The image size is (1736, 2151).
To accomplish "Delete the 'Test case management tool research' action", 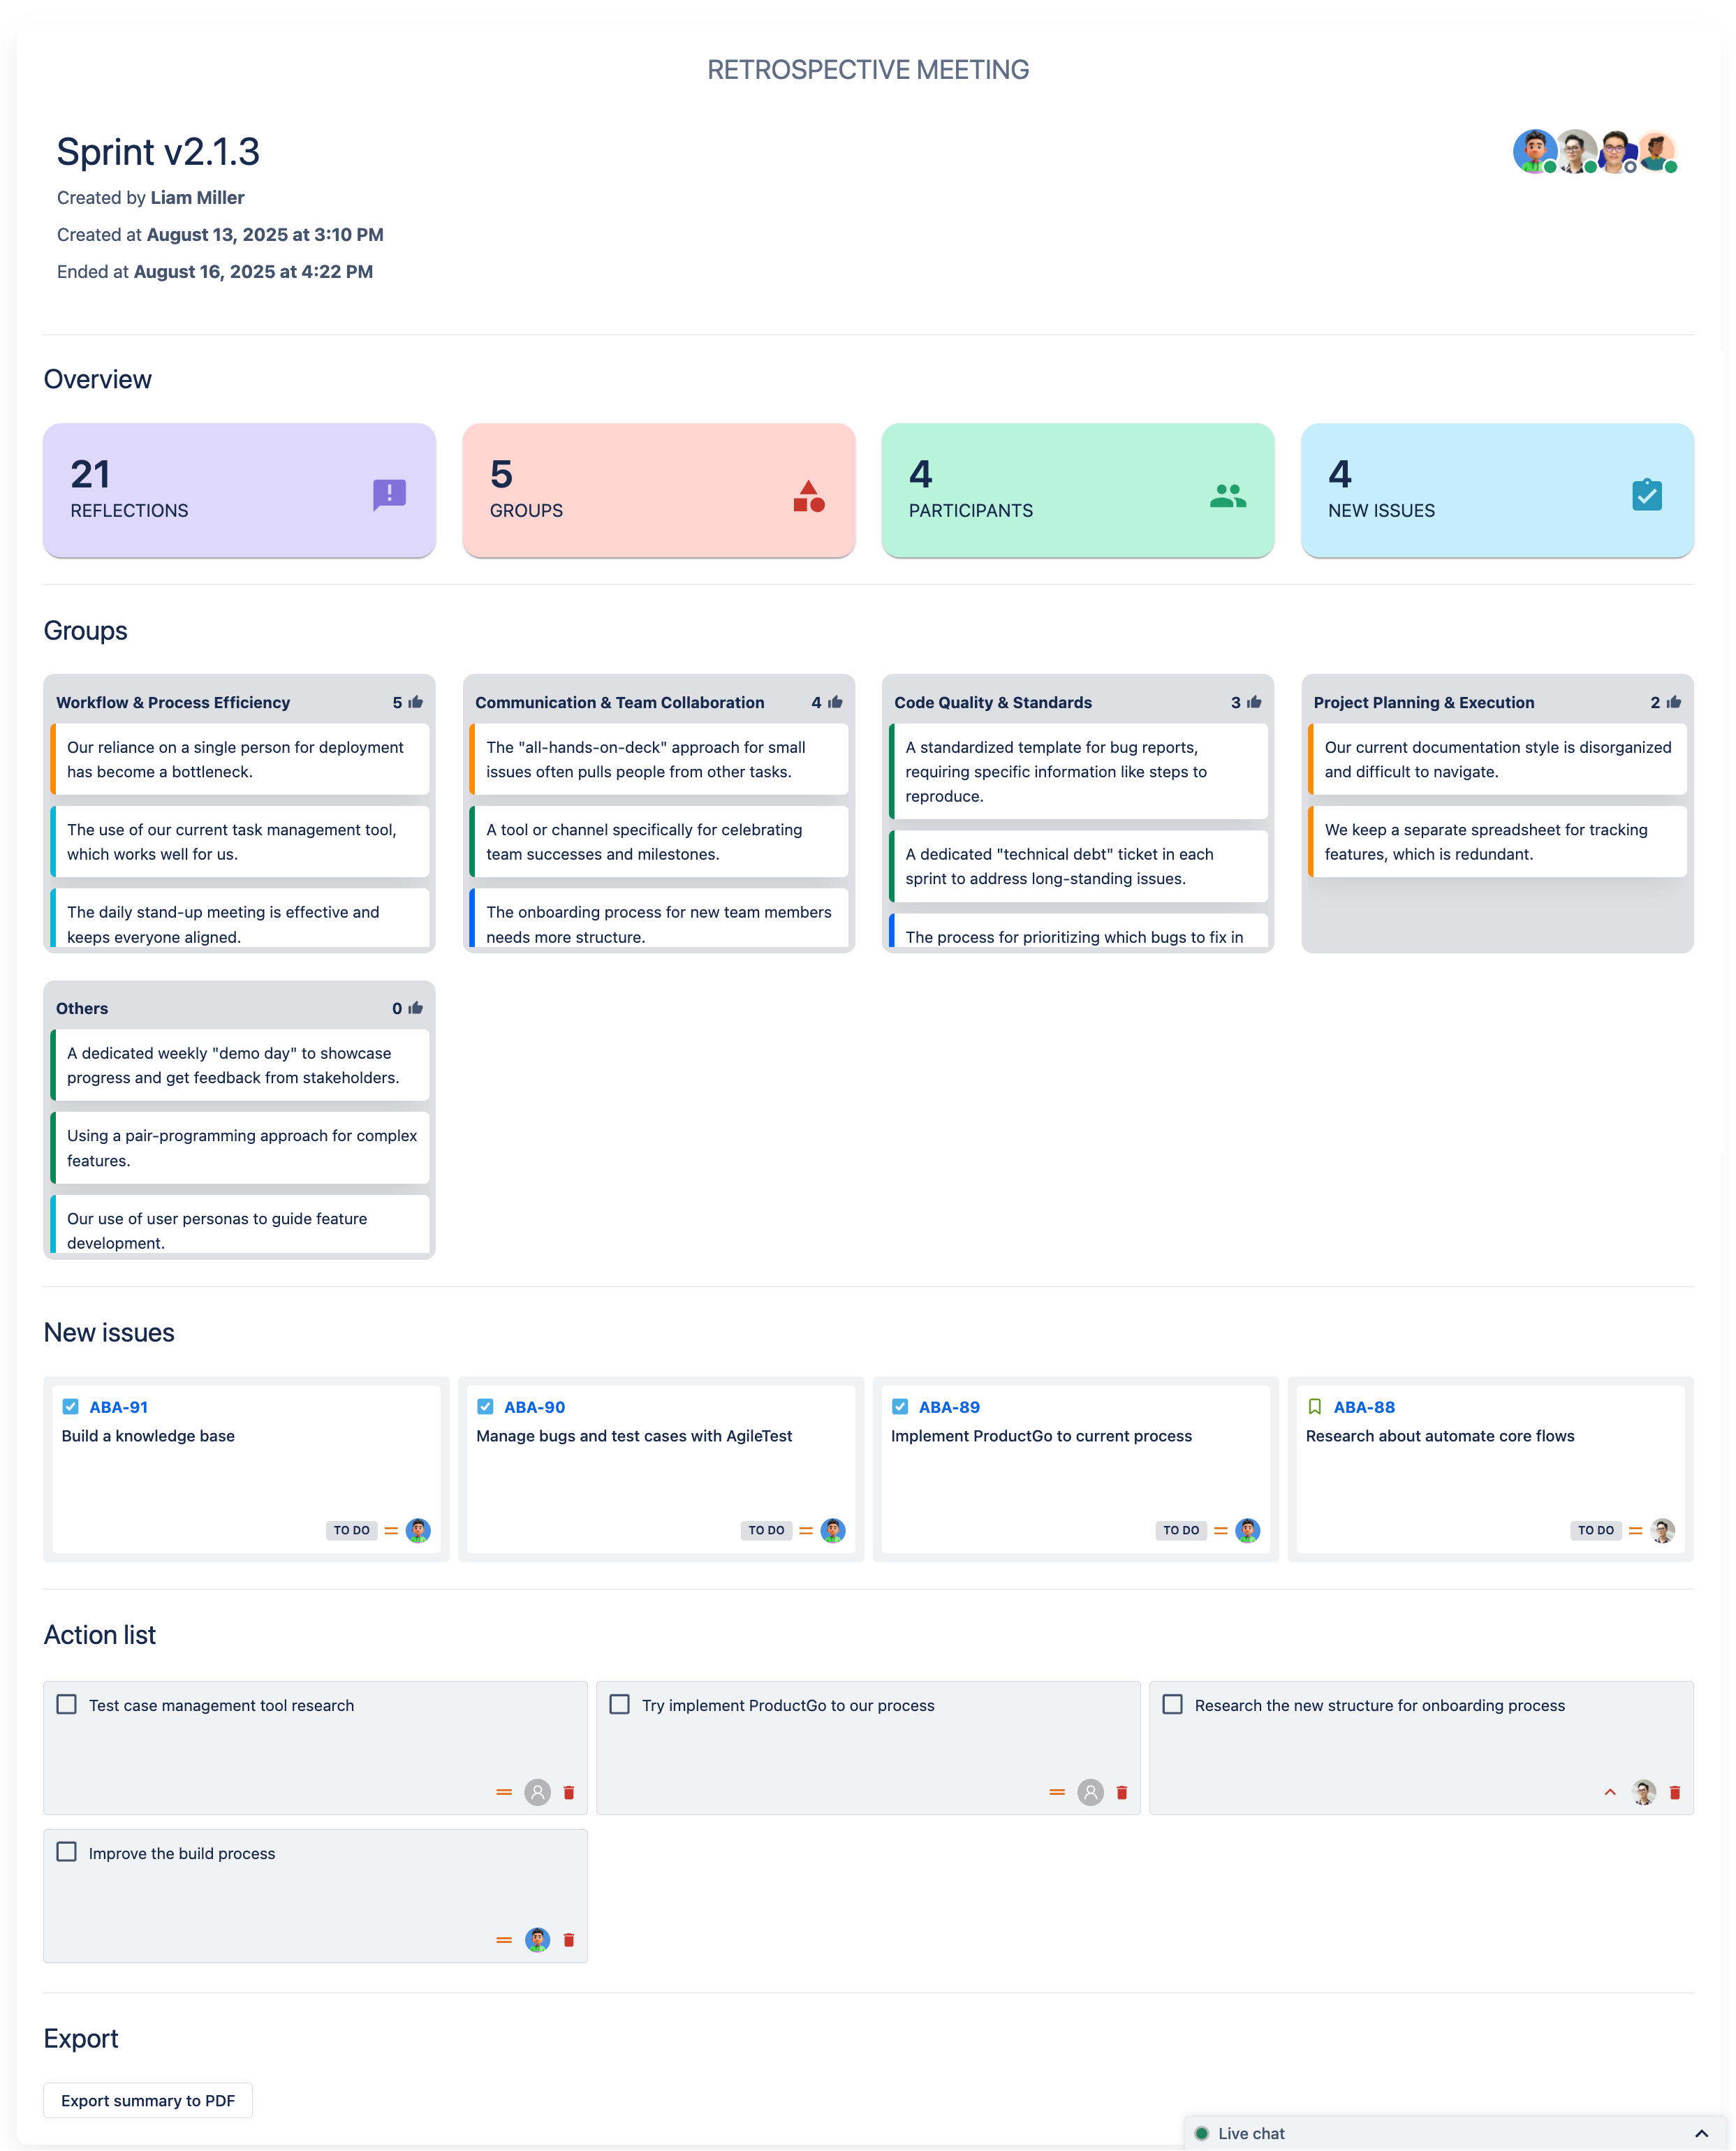I will (569, 1792).
